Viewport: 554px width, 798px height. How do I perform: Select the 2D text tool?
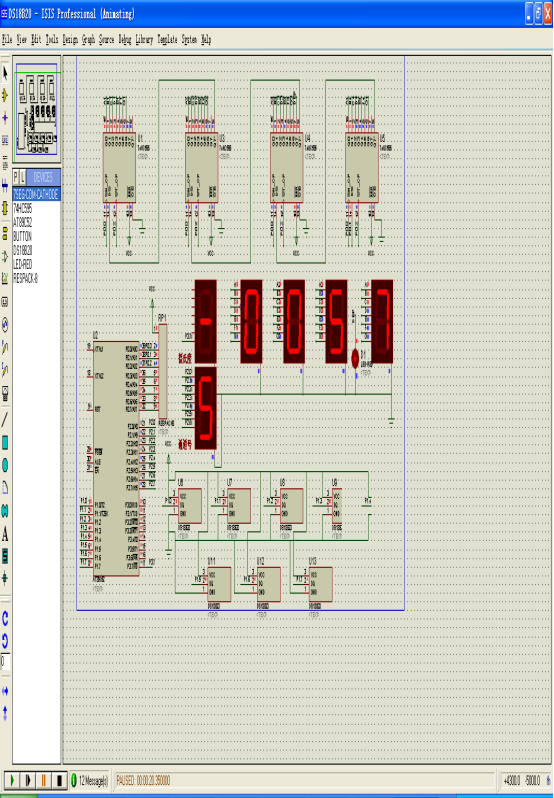click(x=5, y=534)
